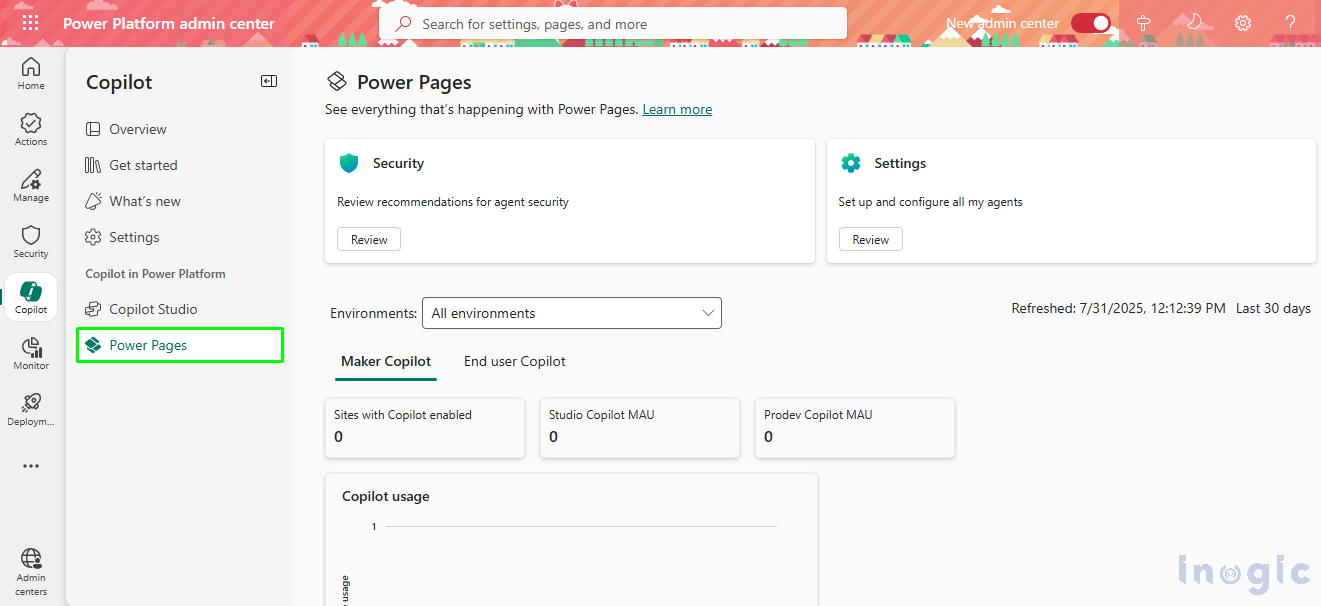The image size is (1321, 606).
Task: Click 'Review recommendations for agent security' text
Action: tap(453, 202)
